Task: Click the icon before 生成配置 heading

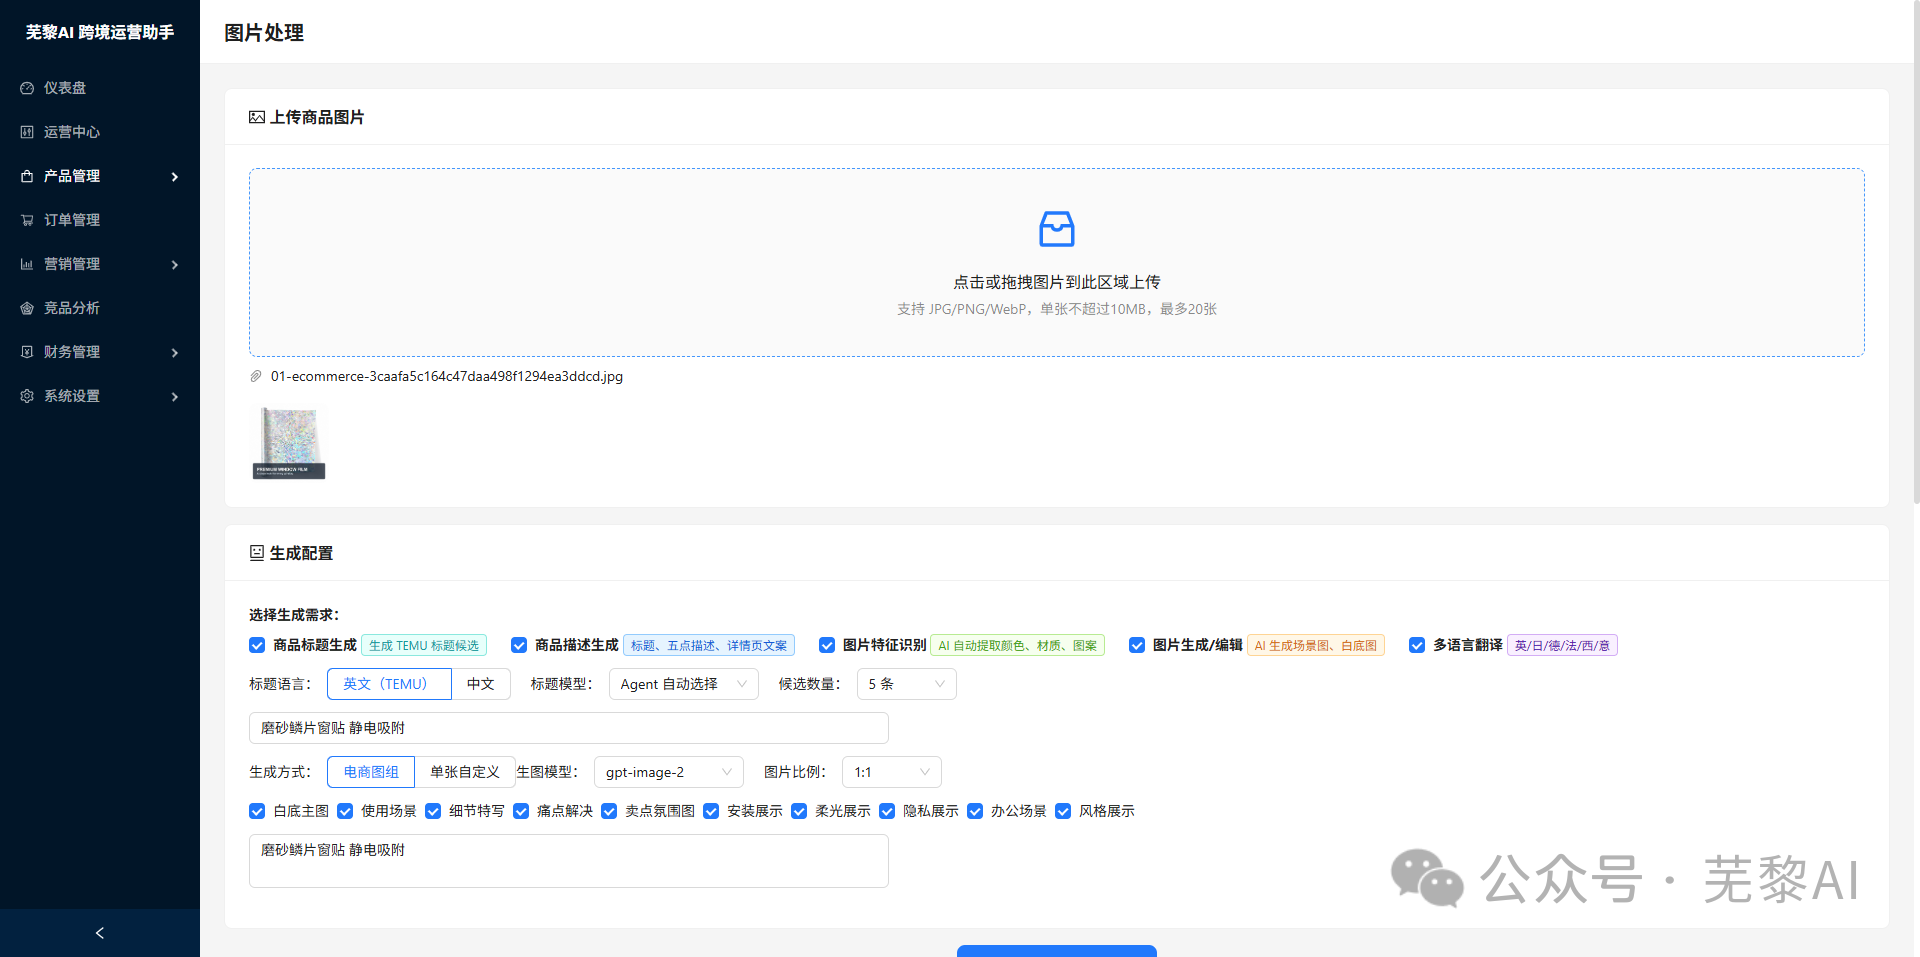Action: click(257, 553)
